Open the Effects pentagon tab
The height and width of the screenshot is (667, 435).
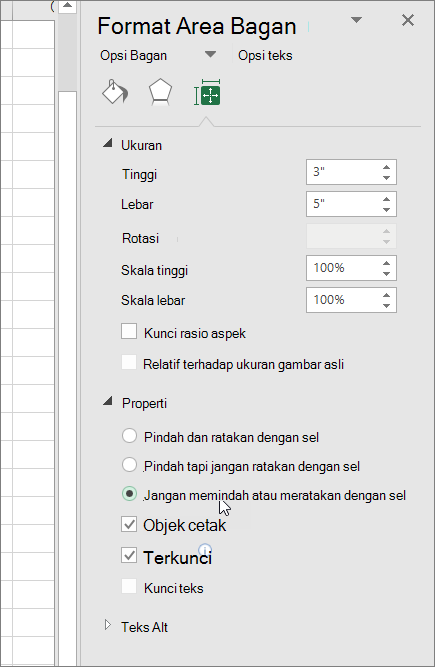tap(160, 92)
